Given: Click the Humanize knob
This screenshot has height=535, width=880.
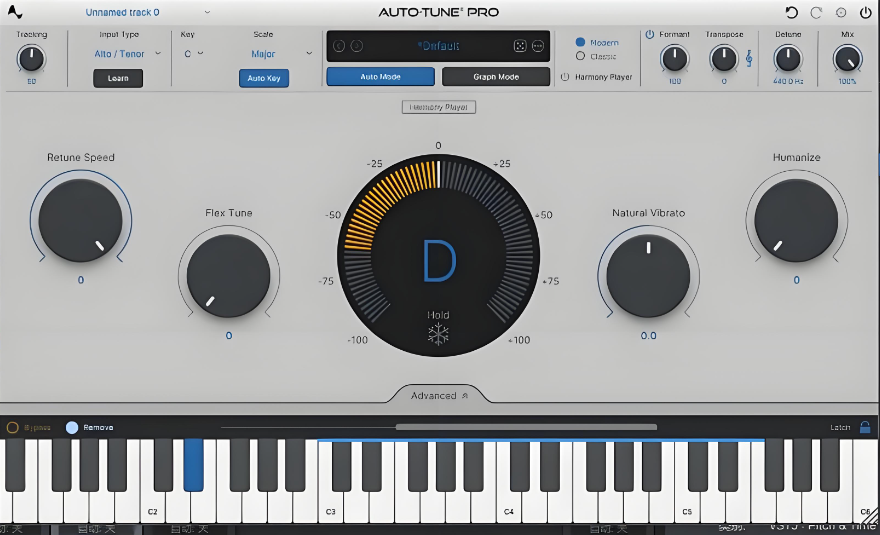Looking at the screenshot, I should pos(796,220).
